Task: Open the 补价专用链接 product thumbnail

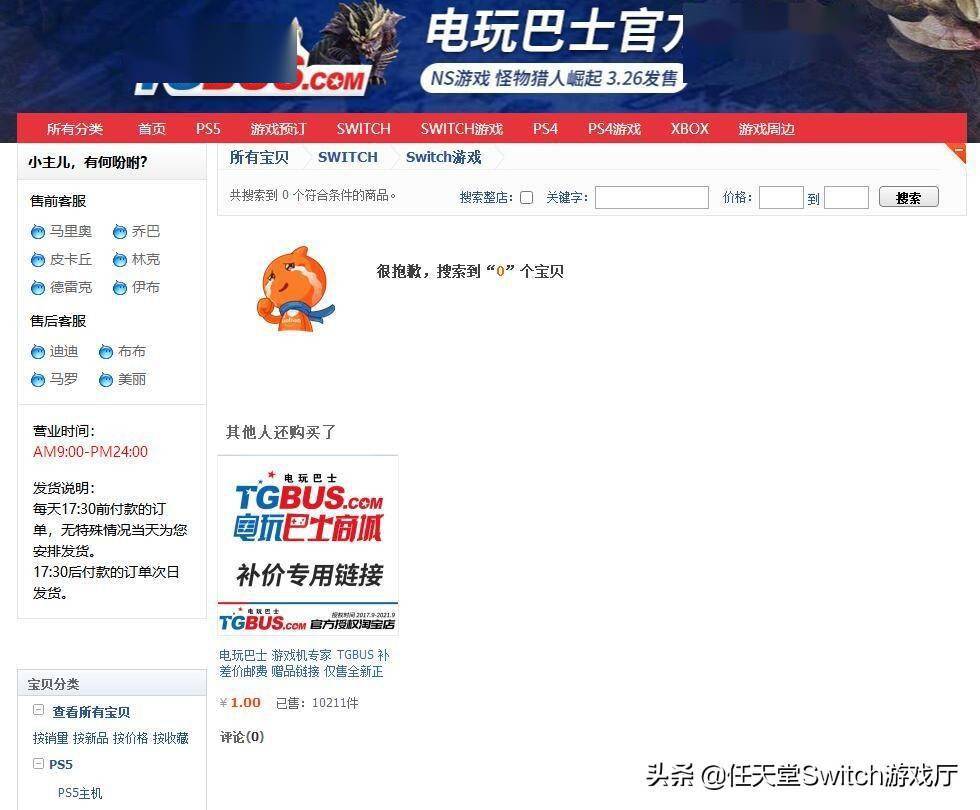Action: pyautogui.click(x=308, y=545)
